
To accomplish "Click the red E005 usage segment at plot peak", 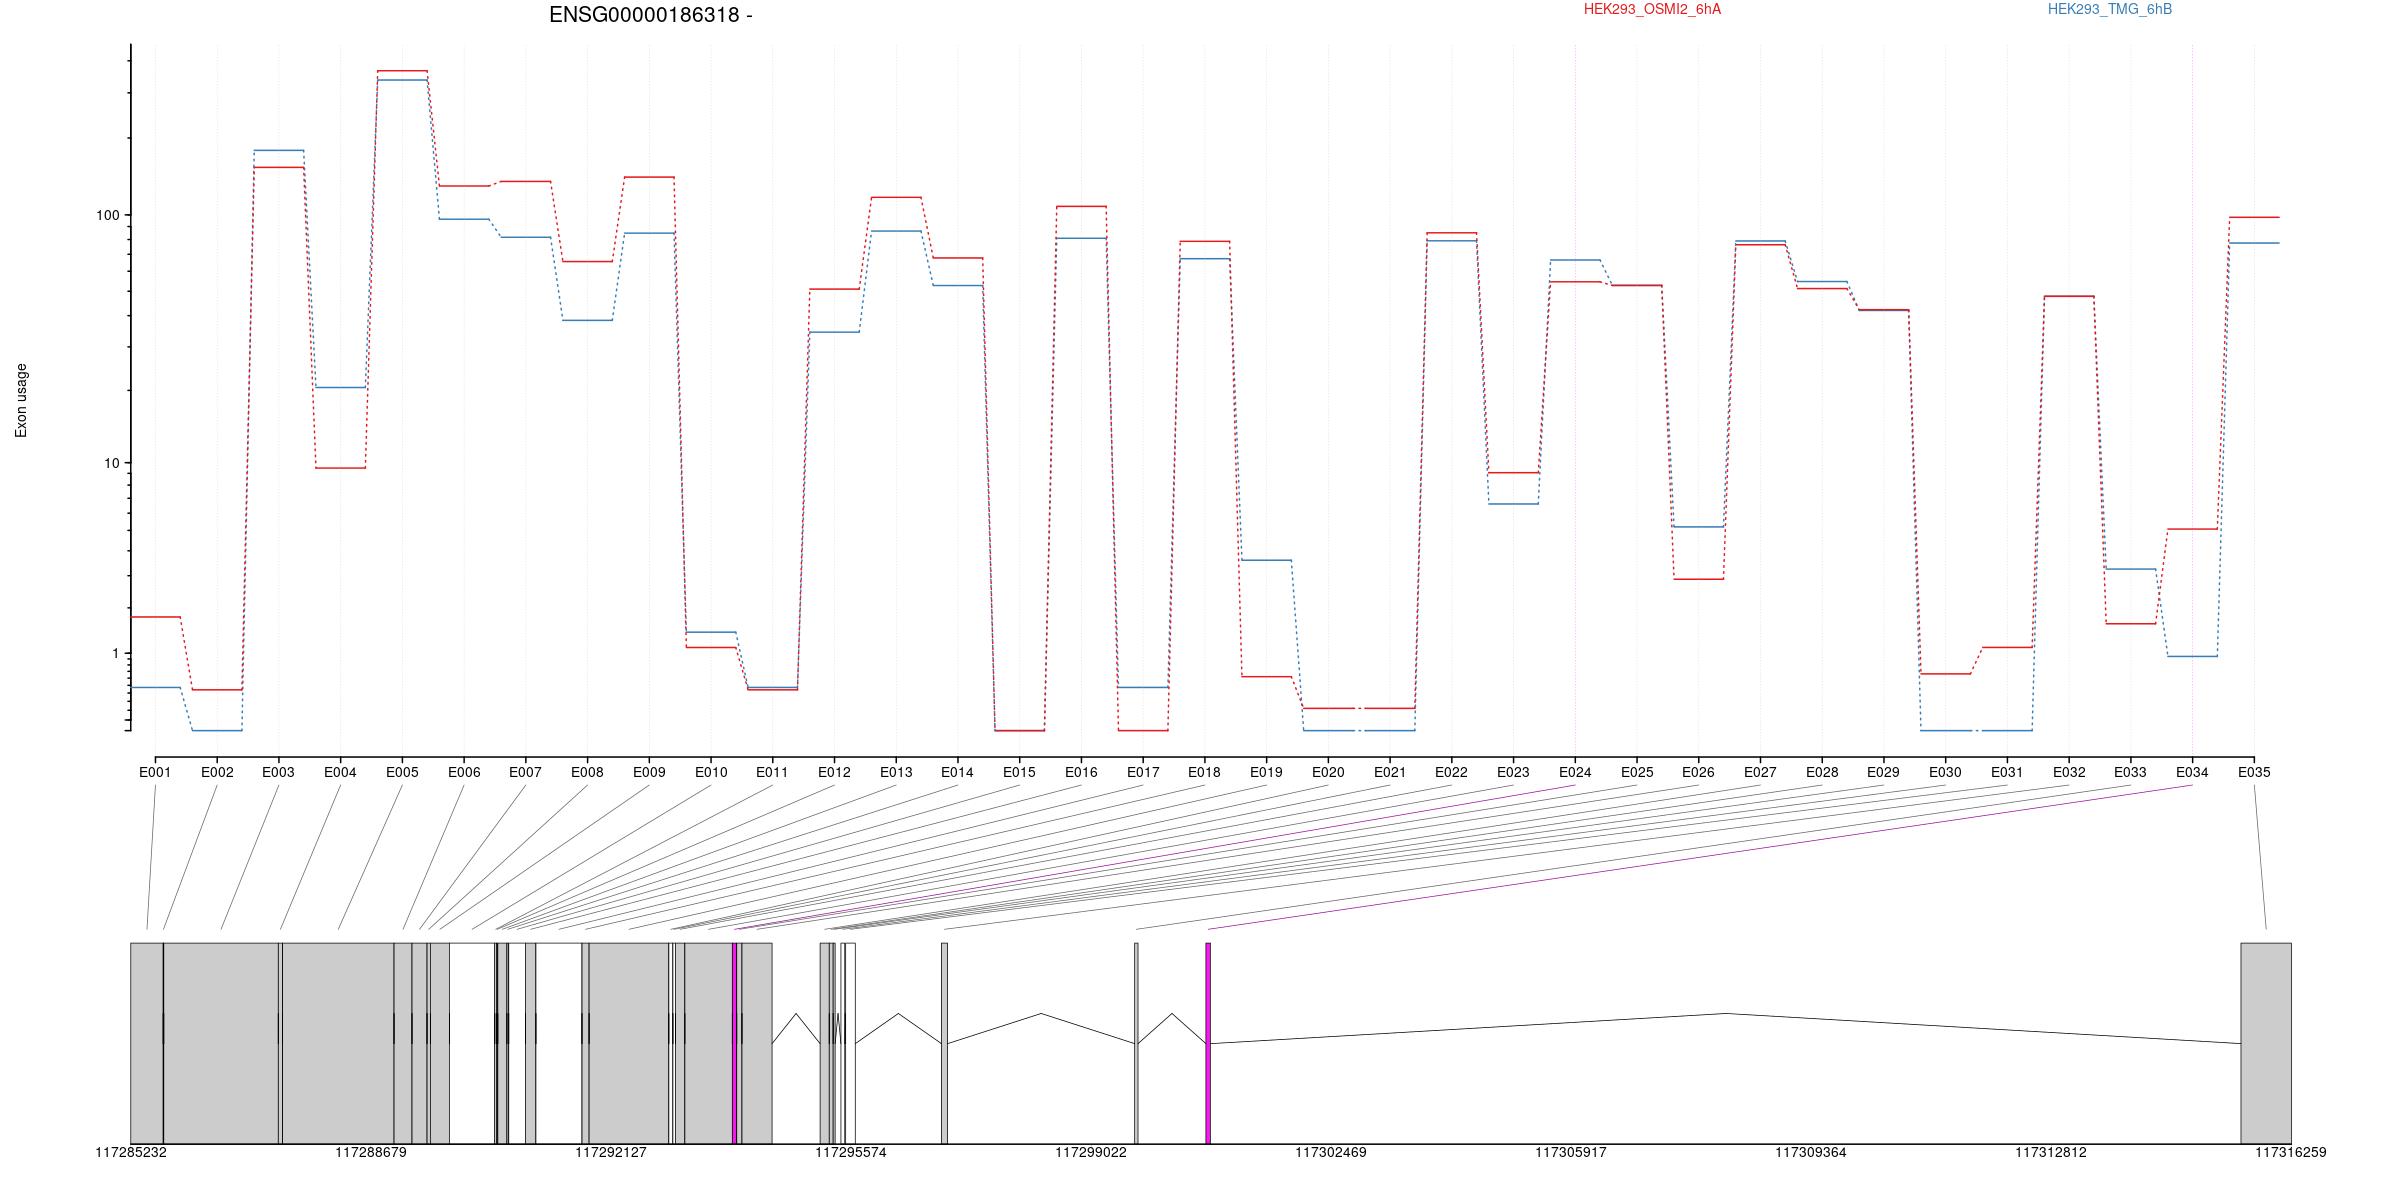I will [x=402, y=71].
